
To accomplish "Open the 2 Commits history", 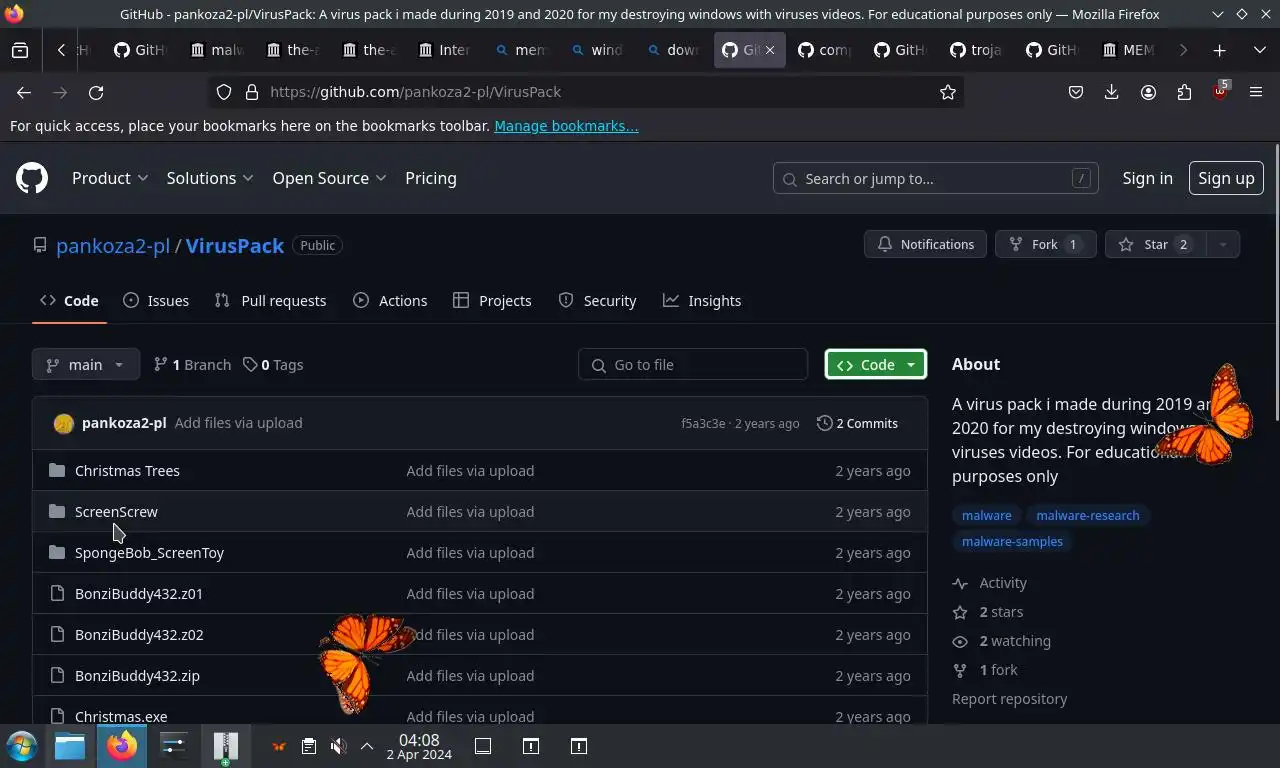I will [857, 423].
